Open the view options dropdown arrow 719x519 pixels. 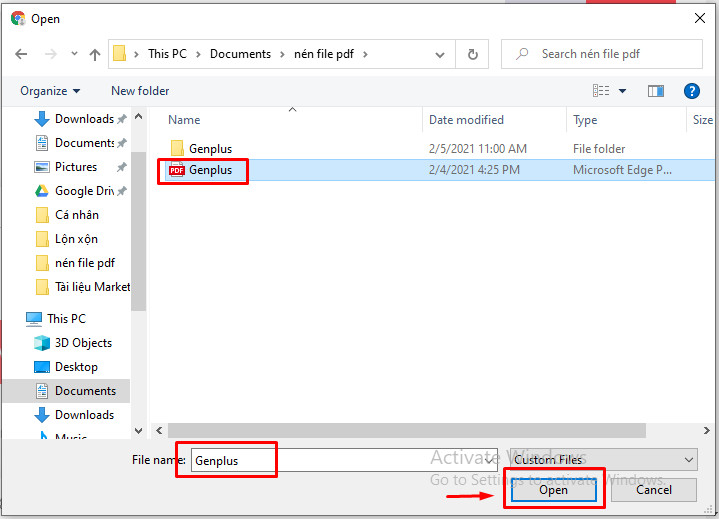623,91
